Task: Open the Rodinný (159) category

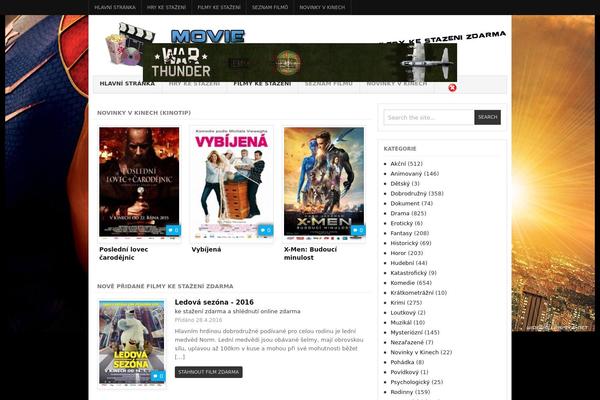Action: coord(410,393)
